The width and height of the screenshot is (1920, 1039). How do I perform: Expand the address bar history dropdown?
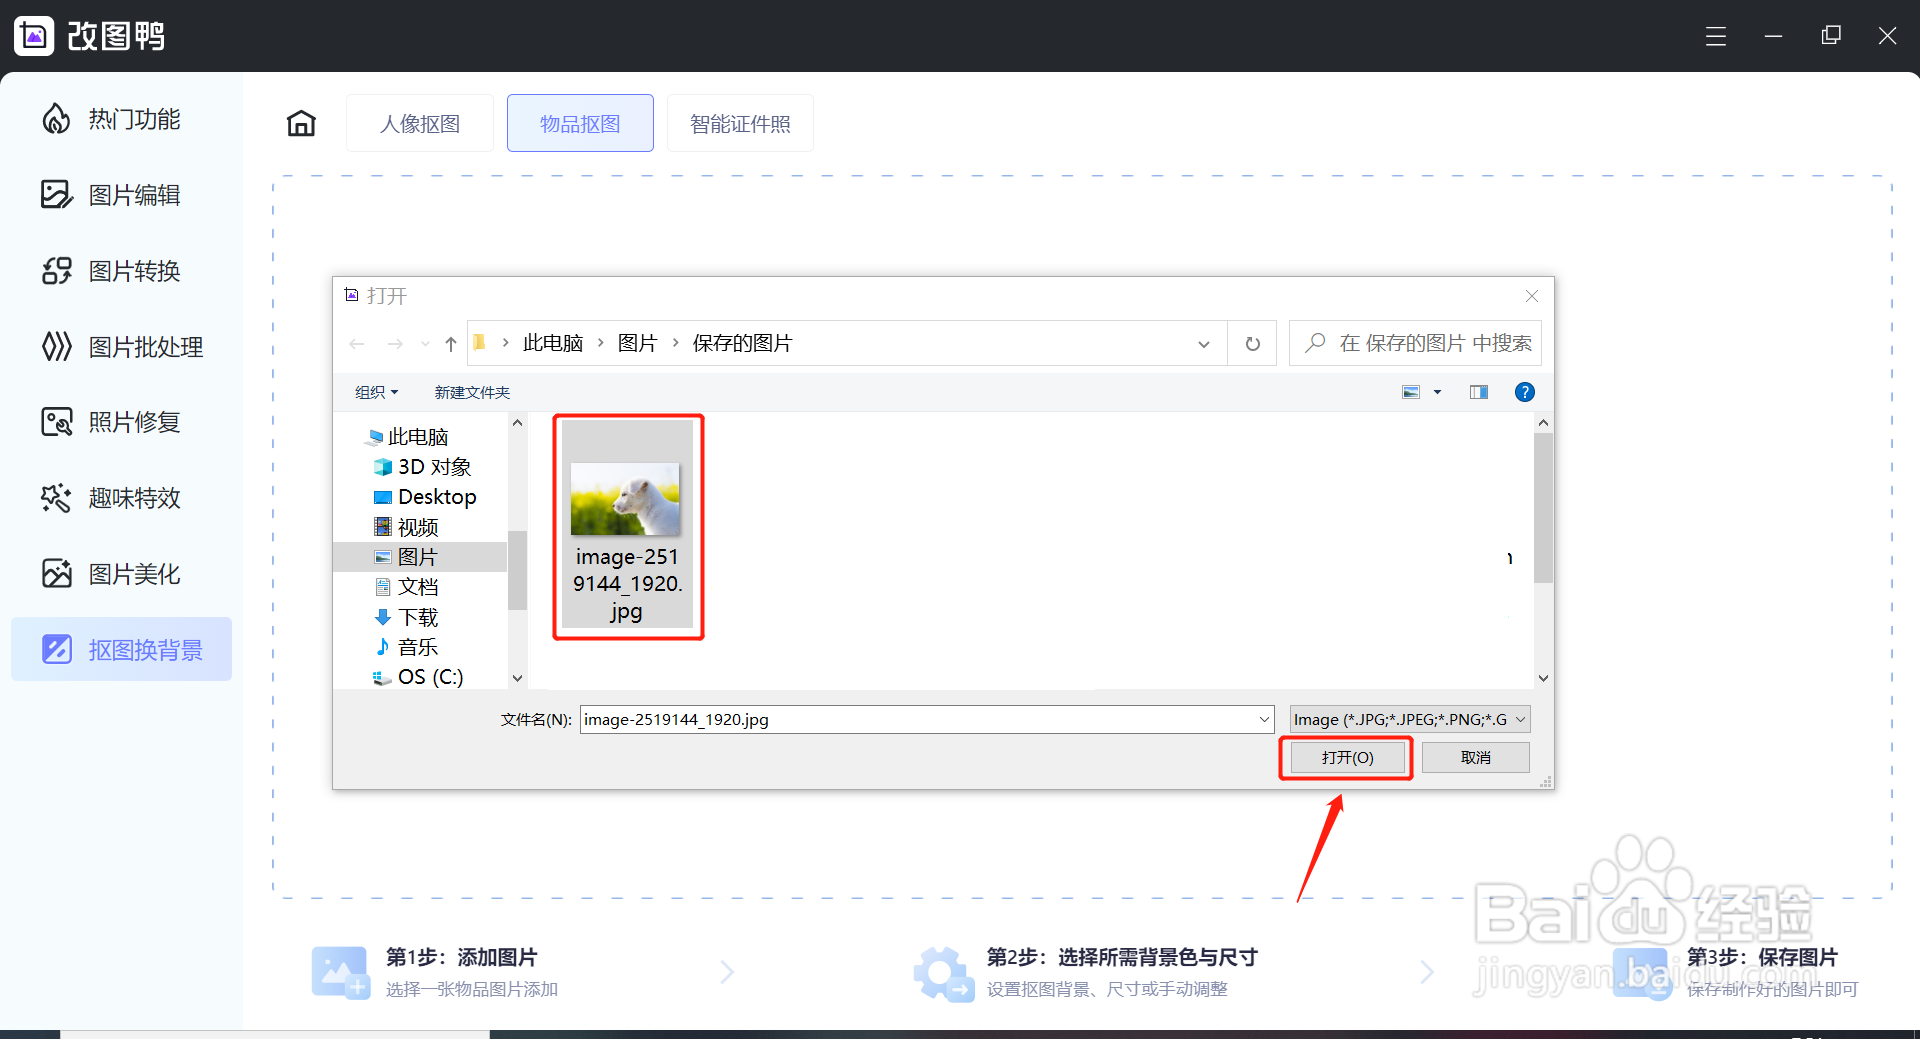coord(1204,344)
